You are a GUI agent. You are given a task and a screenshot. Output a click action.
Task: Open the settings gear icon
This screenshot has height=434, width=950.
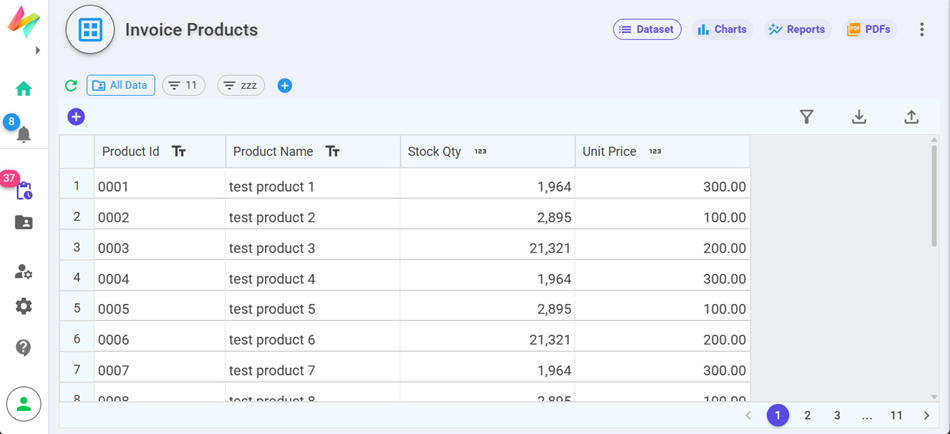tap(24, 307)
